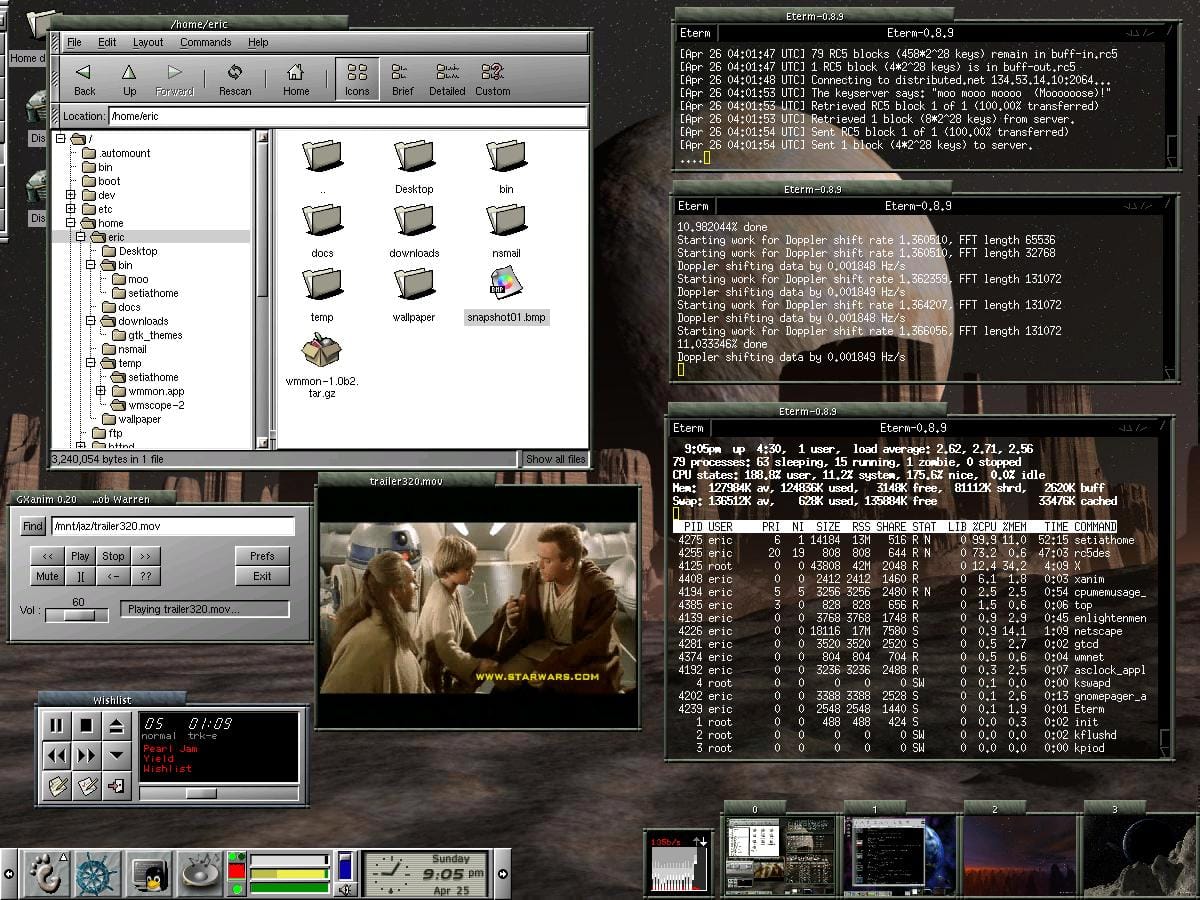Open the File menu
1200x900 pixels.
[74, 42]
